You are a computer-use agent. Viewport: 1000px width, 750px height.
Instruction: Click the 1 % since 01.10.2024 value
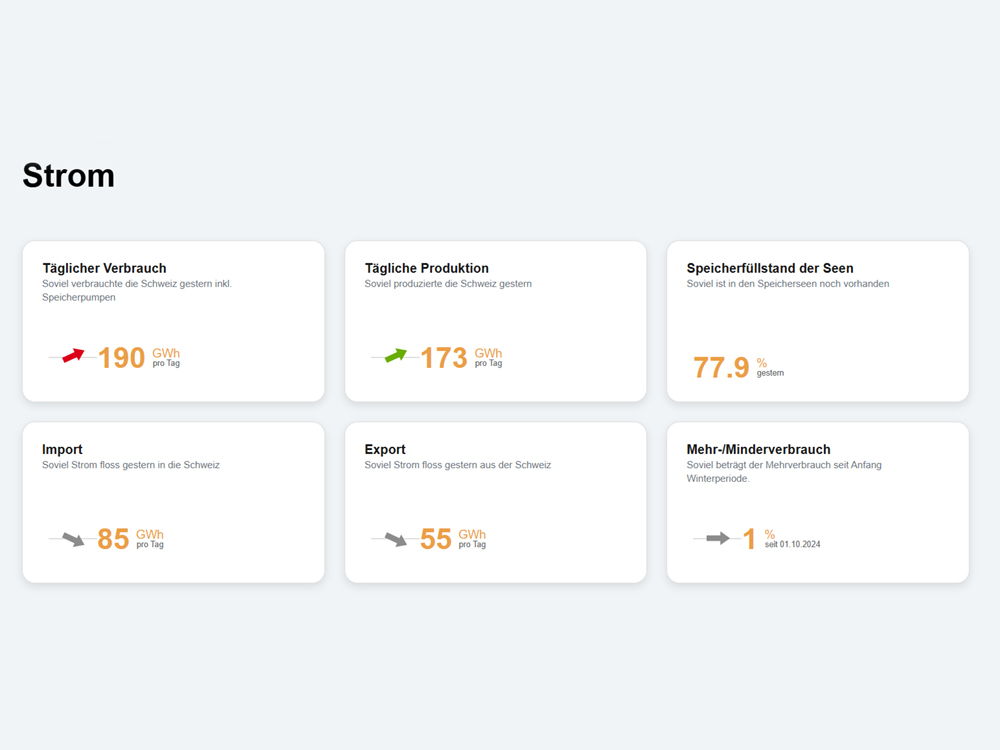[x=749, y=539]
